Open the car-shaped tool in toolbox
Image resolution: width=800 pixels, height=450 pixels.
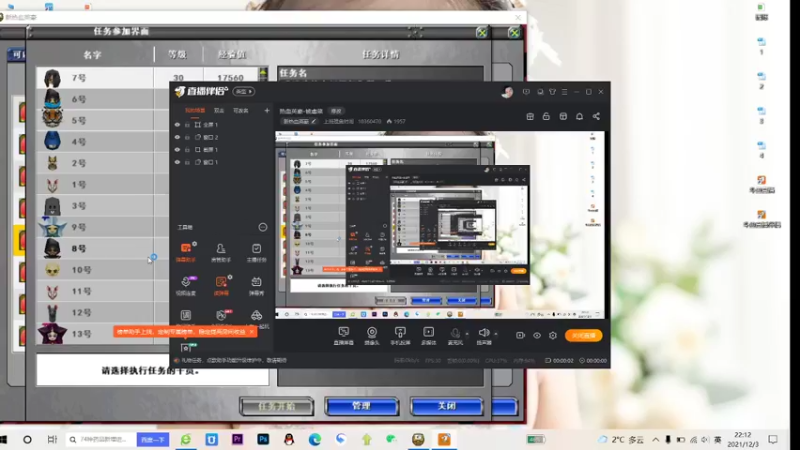tap(256, 315)
